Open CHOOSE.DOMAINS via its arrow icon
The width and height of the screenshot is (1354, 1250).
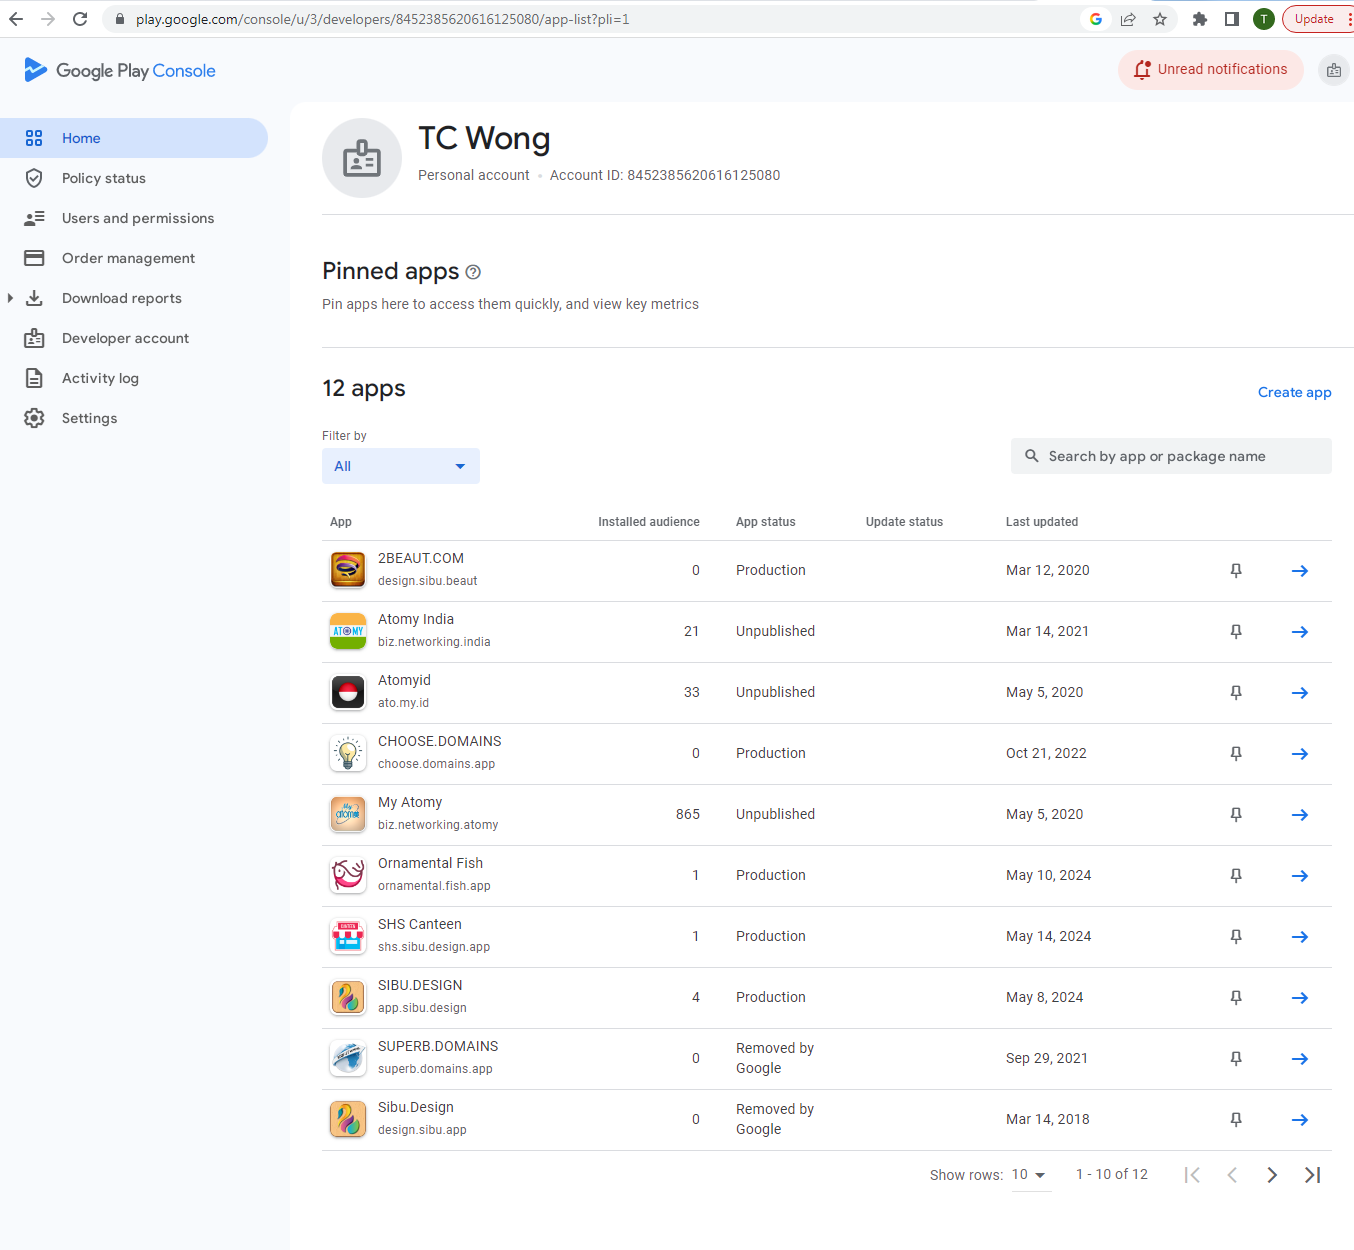(1300, 754)
